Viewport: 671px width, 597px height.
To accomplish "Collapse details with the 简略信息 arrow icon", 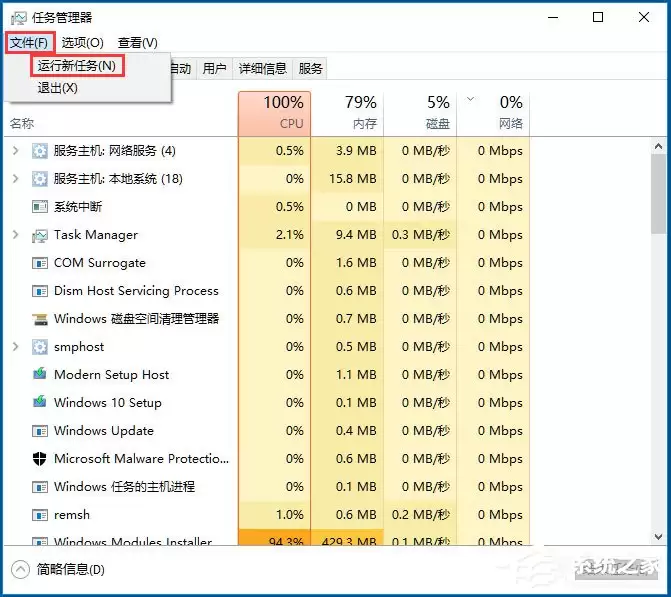I will click(x=21, y=570).
